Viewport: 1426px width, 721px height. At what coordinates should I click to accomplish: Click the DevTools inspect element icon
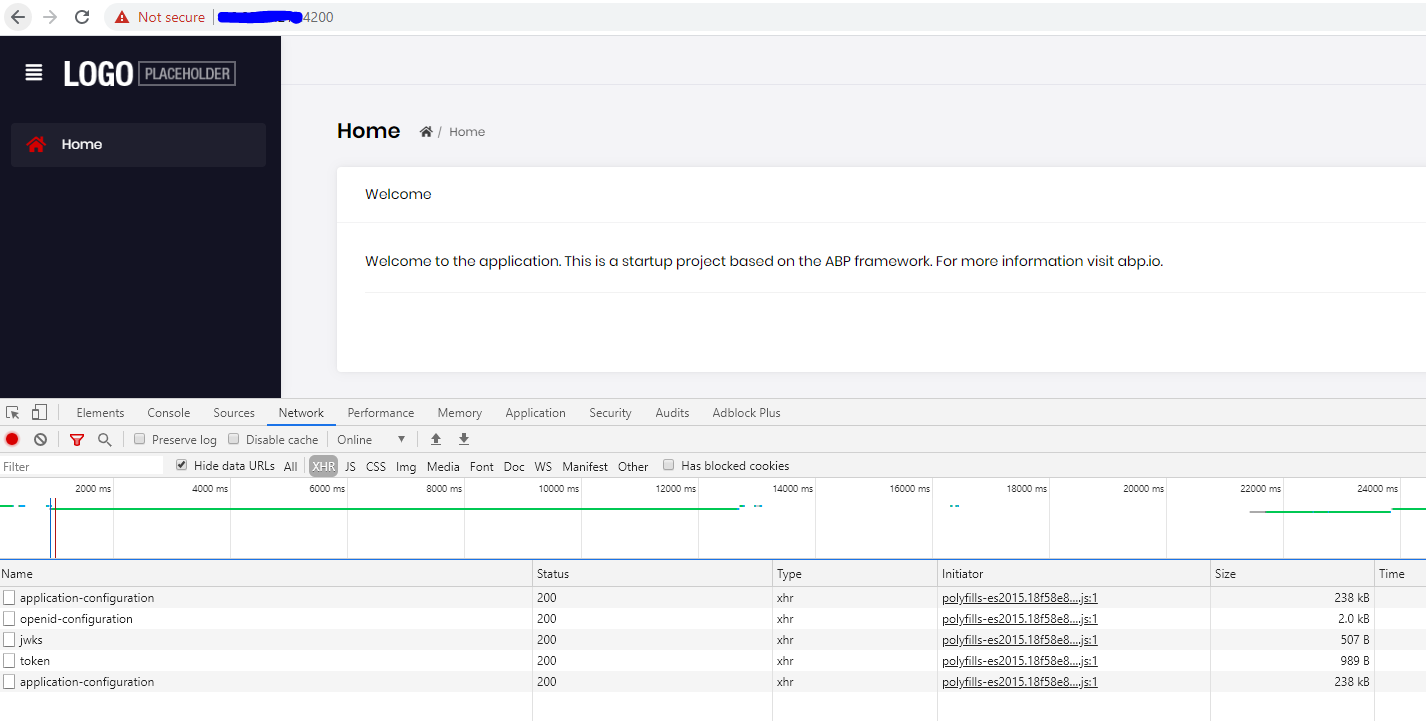[x=13, y=412]
